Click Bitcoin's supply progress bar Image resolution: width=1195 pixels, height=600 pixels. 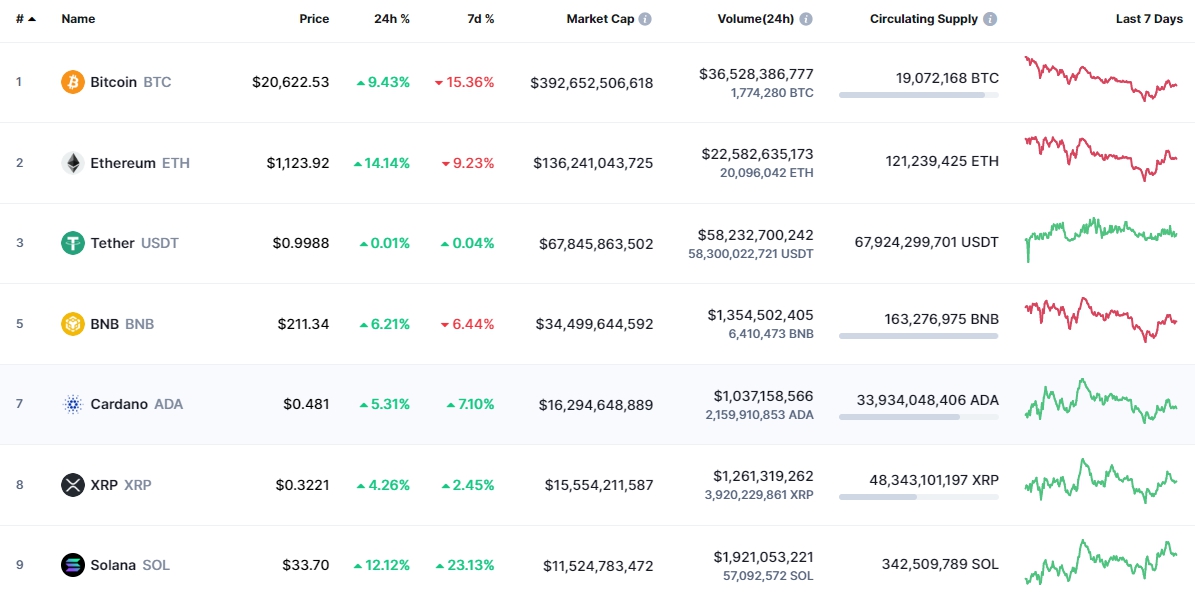pyautogui.click(x=918, y=95)
